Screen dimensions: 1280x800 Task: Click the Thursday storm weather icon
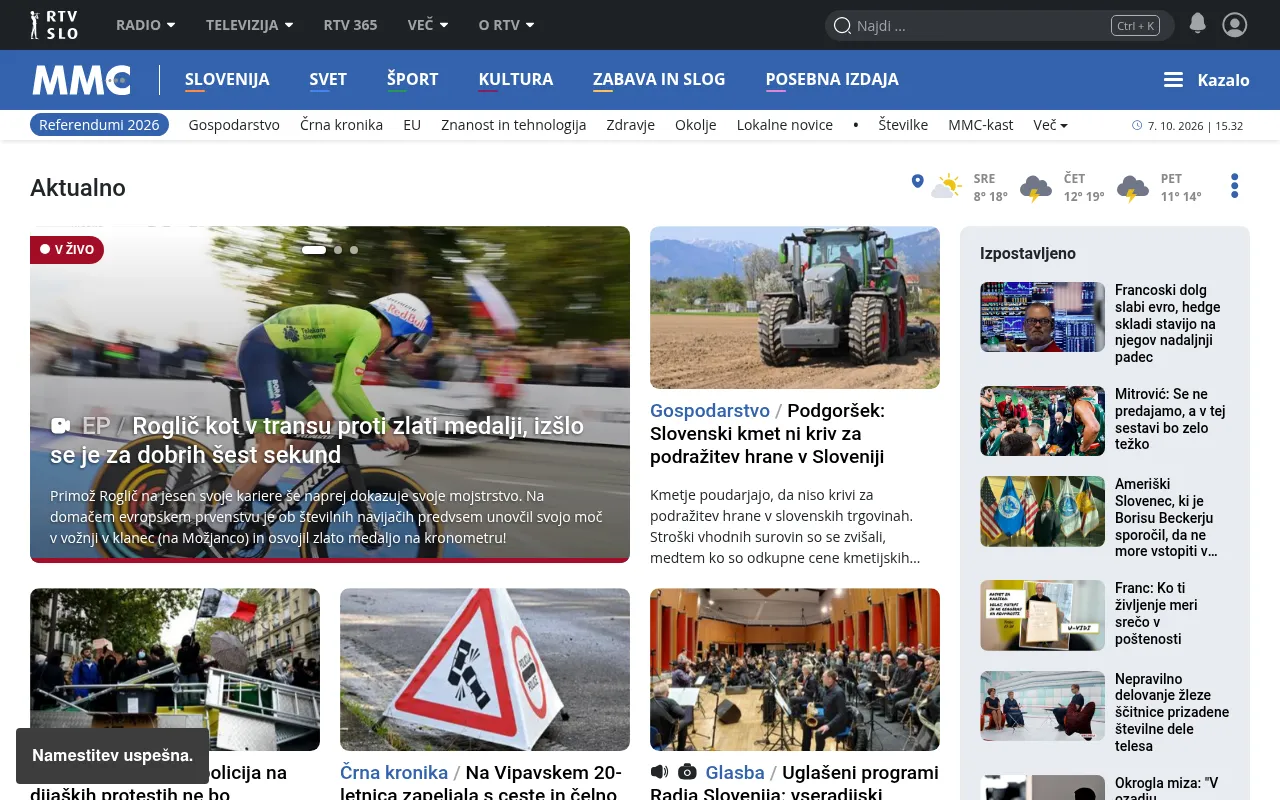point(1036,188)
